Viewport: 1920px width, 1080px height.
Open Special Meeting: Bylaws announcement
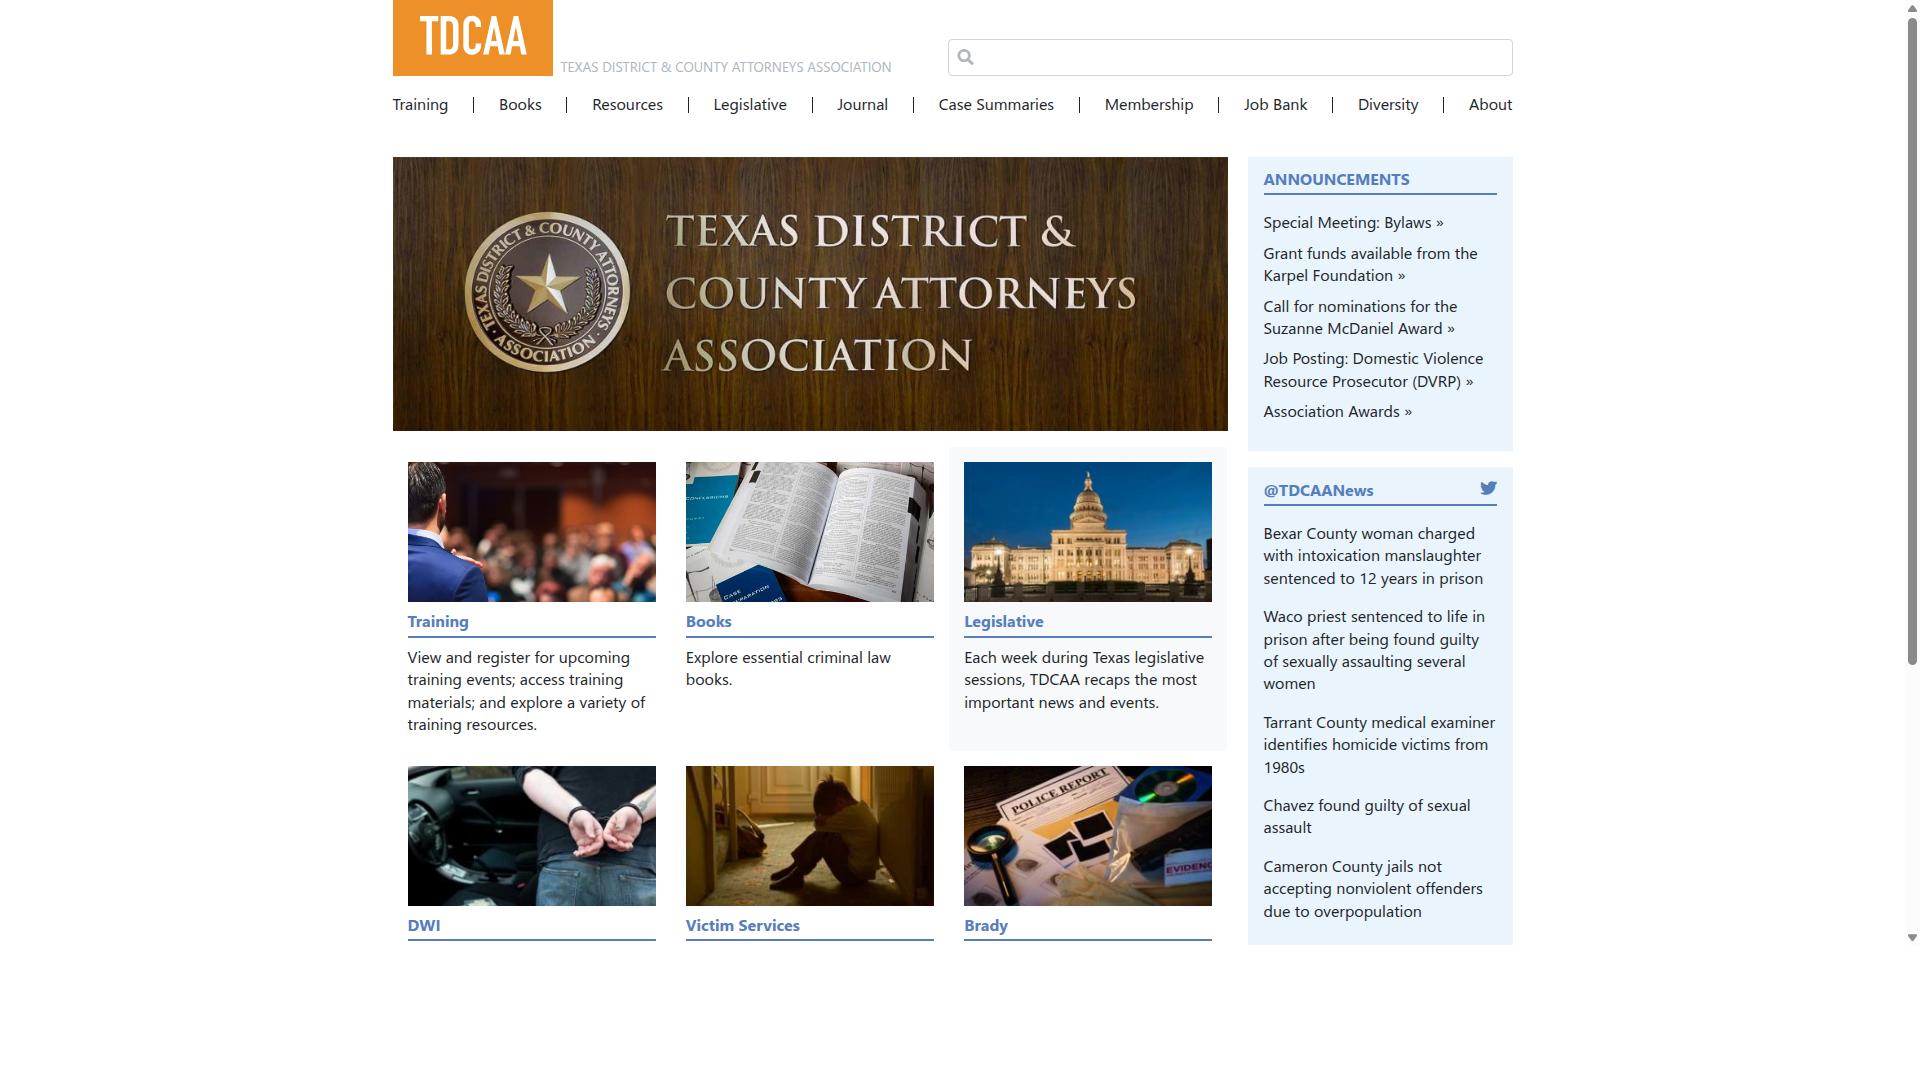(x=1353, y=223)
